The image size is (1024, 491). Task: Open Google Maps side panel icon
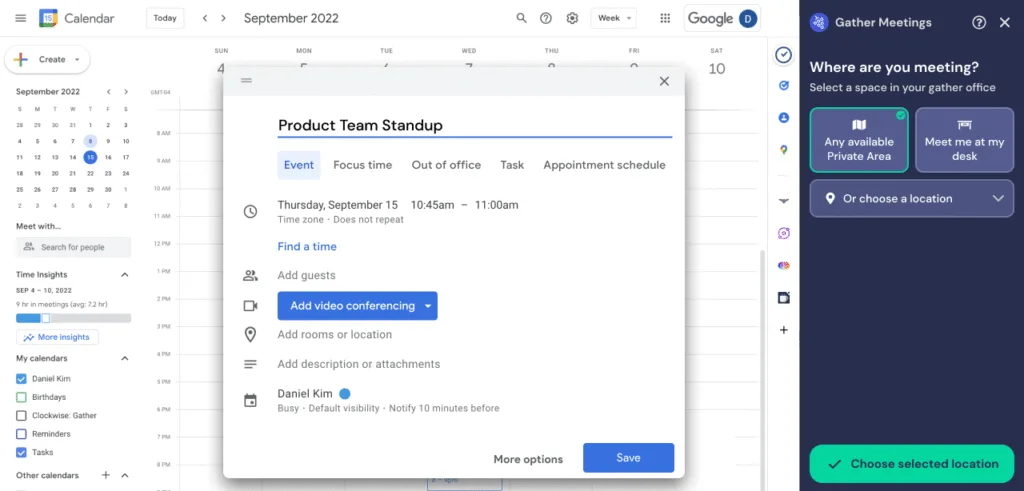pos(784,150)
